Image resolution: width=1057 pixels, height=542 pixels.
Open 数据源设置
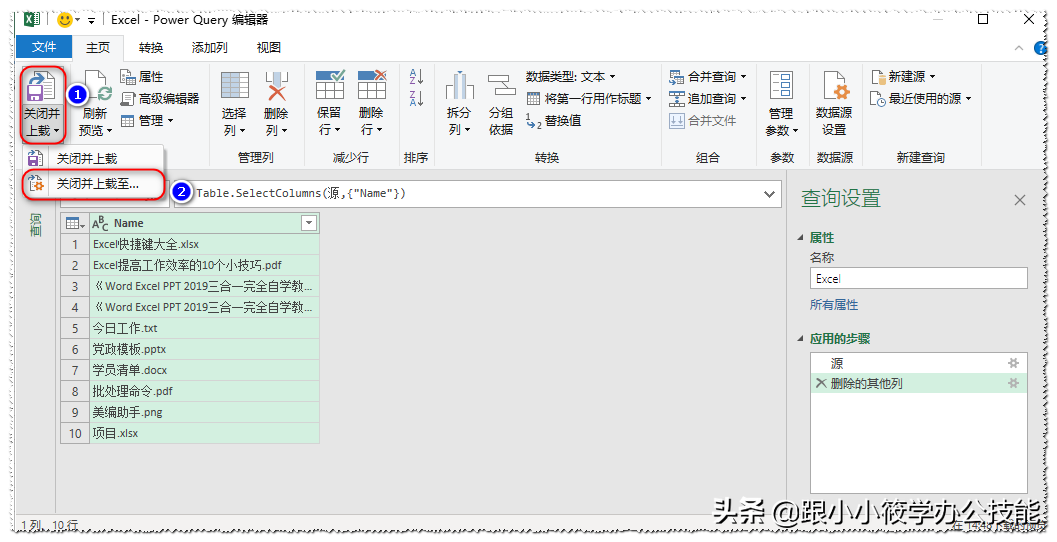pos(835,104)
